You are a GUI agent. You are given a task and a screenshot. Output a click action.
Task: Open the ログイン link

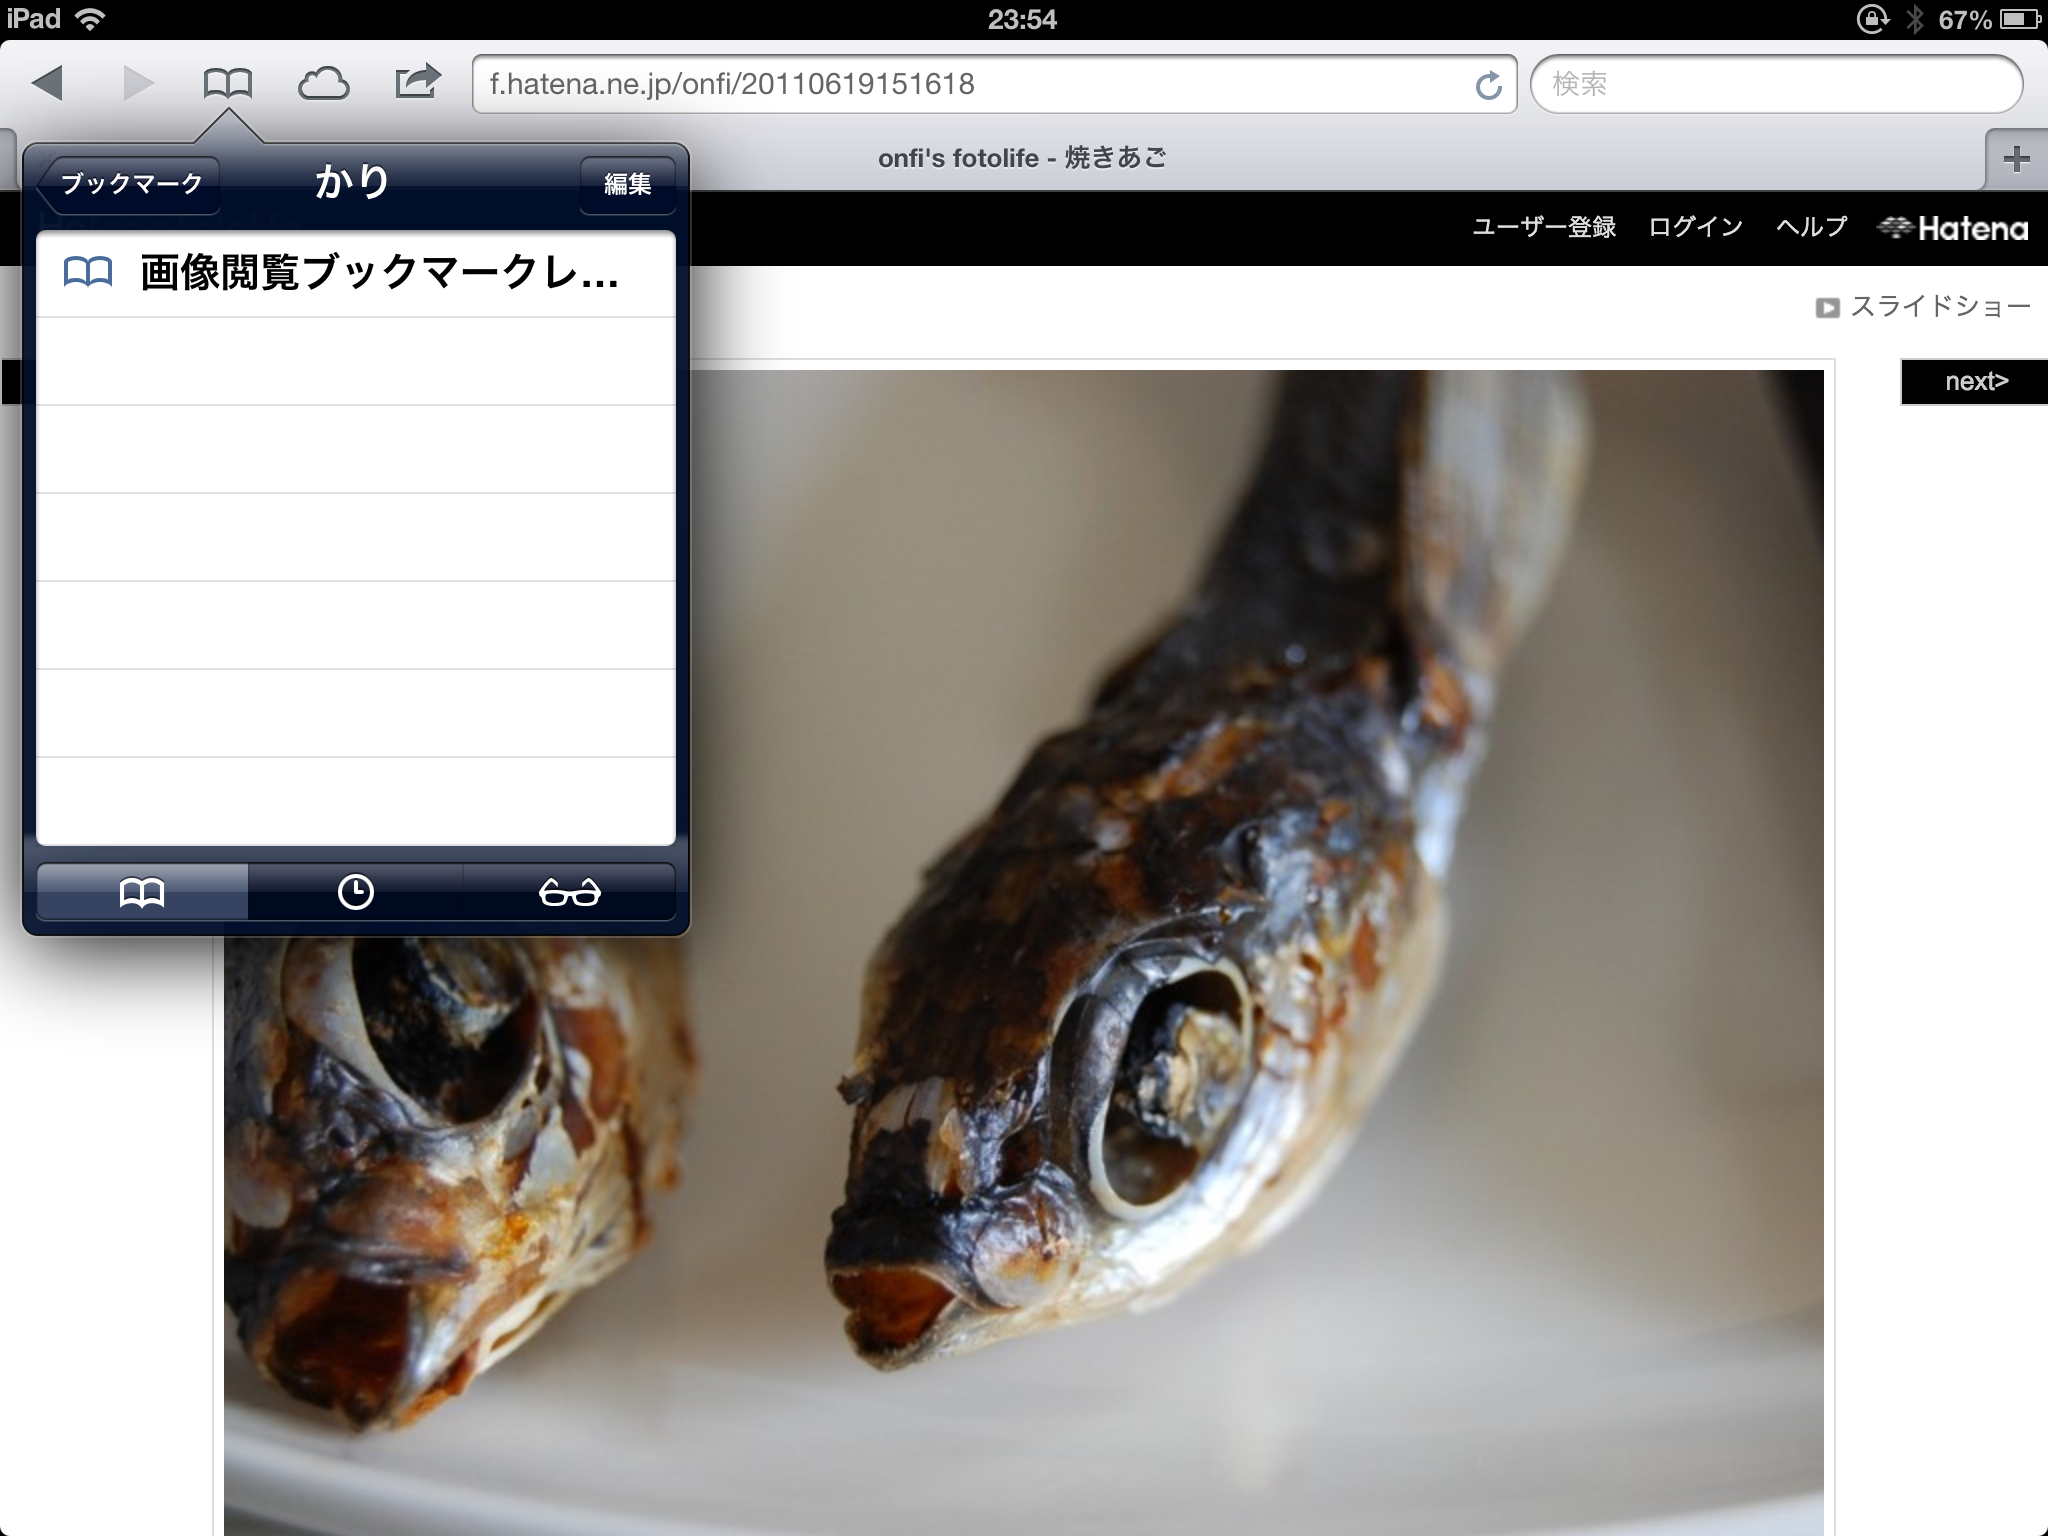1696,227
